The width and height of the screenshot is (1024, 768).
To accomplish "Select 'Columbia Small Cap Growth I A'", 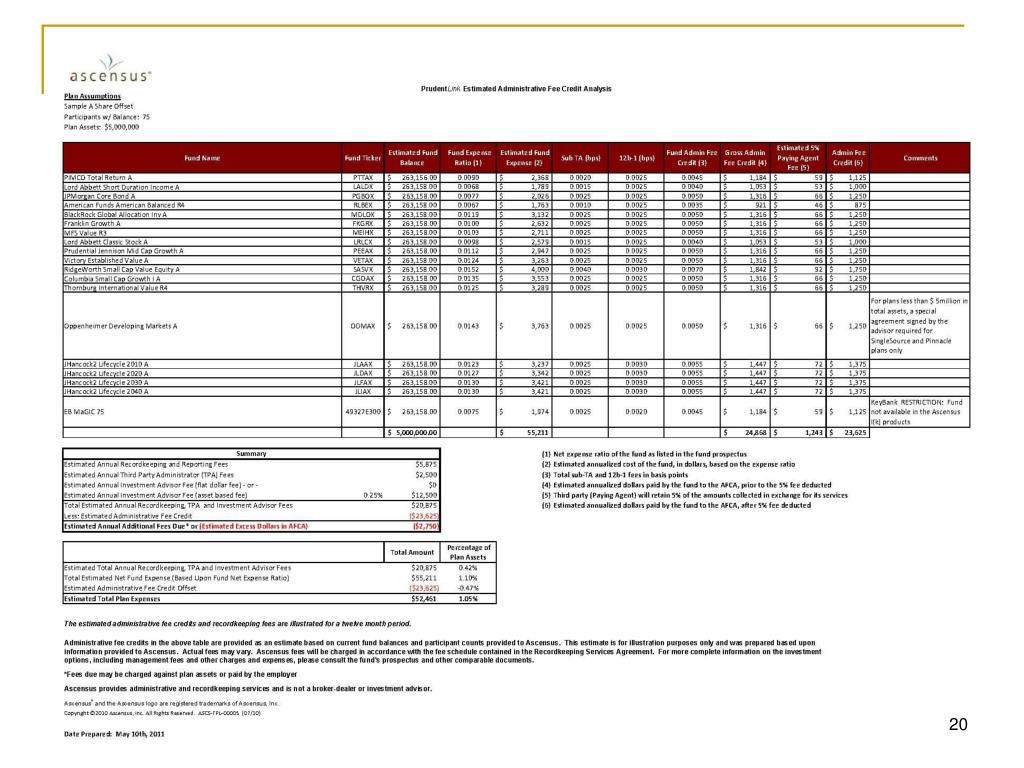I will coord(112,279).
